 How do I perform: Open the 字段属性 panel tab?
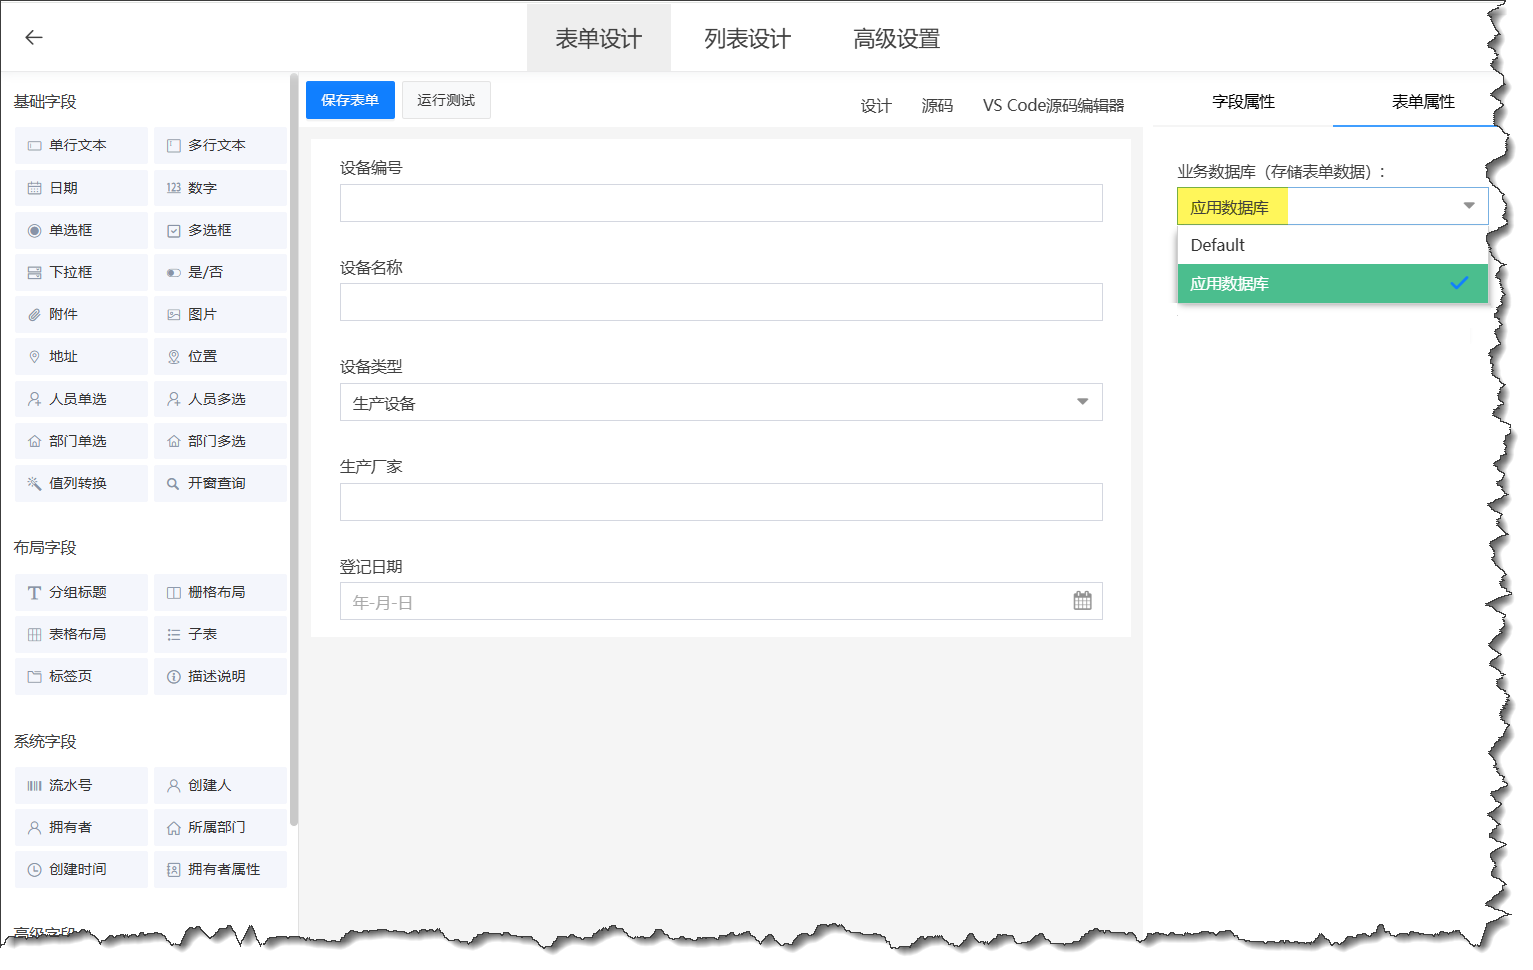(1243, 101)
